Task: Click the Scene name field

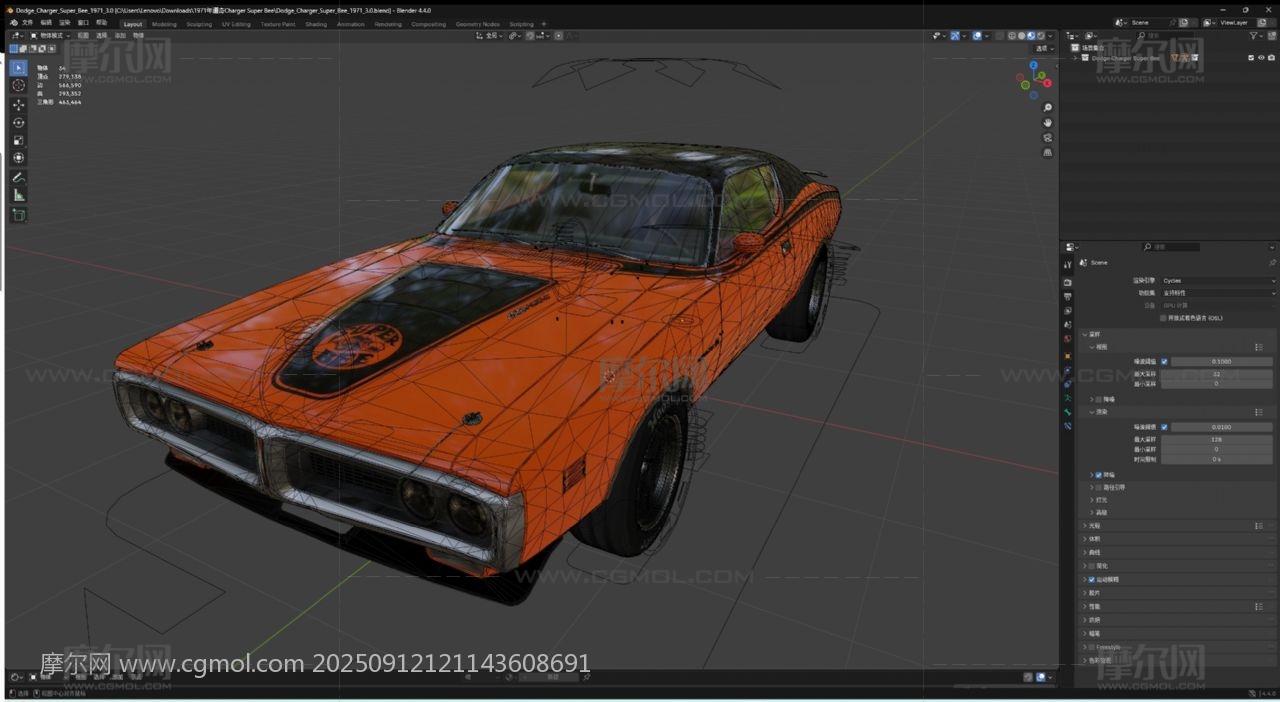Action: (1149, 22)
